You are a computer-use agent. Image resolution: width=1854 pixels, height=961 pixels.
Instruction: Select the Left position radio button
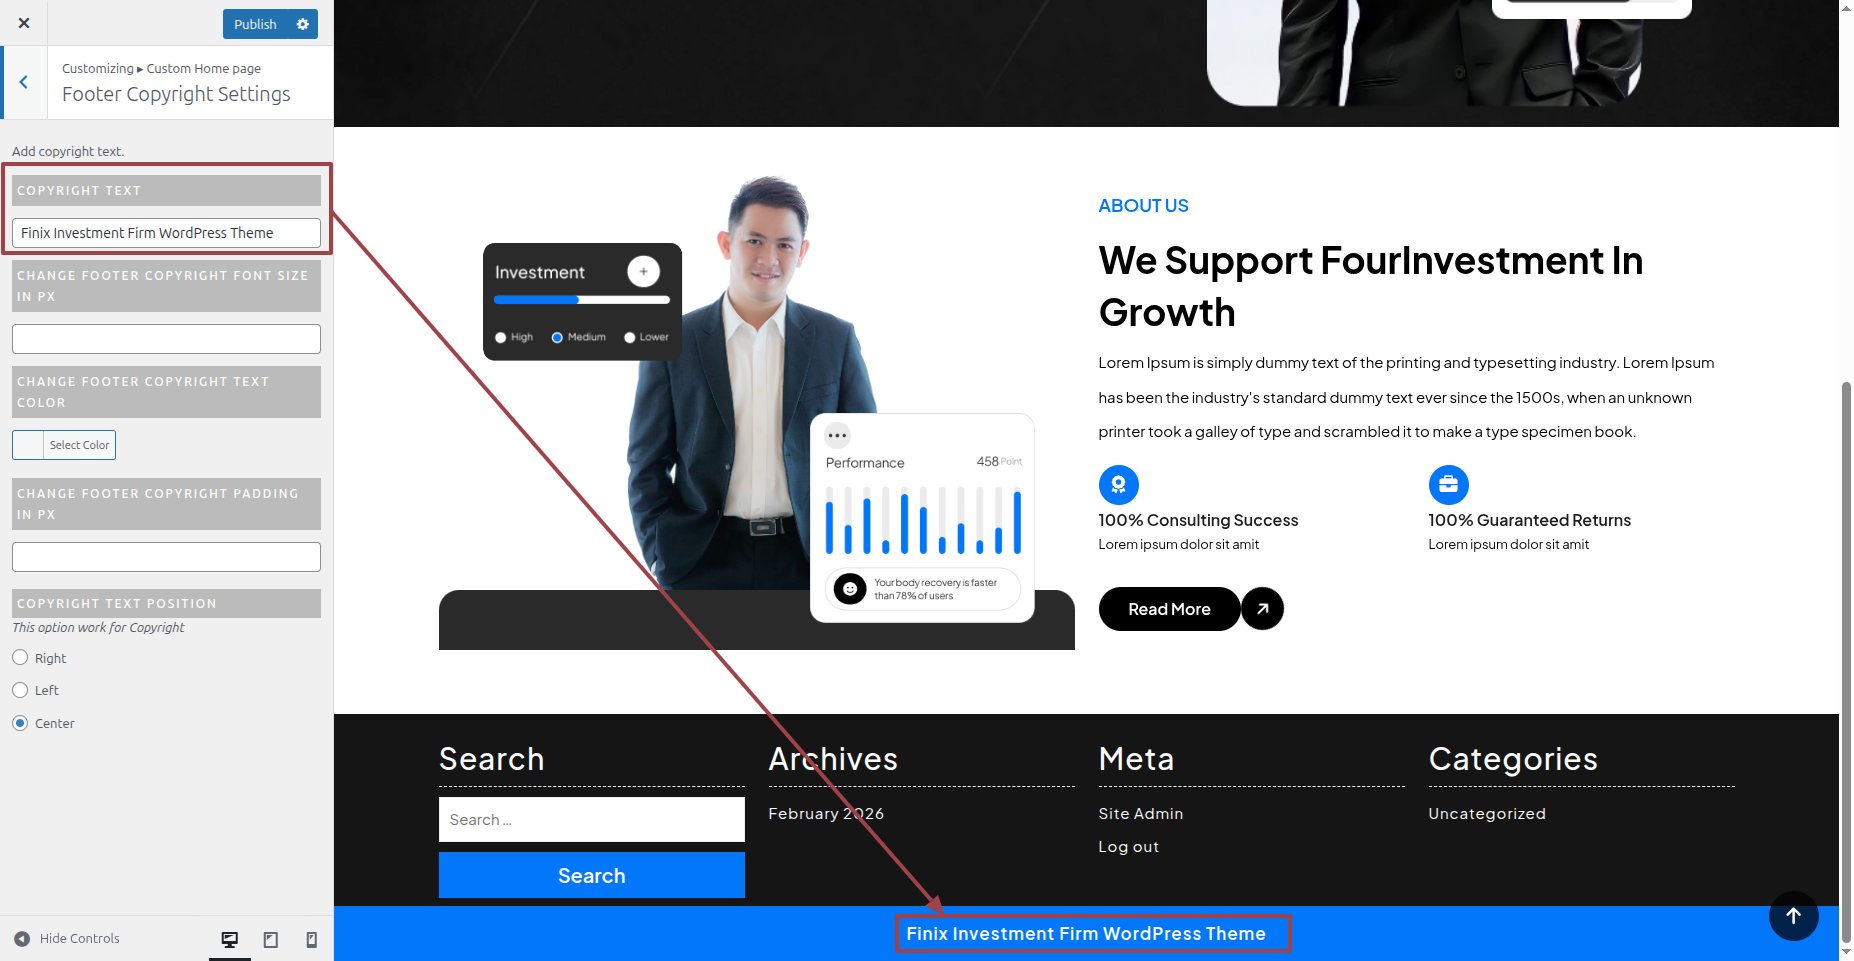[x=20, y=690]
